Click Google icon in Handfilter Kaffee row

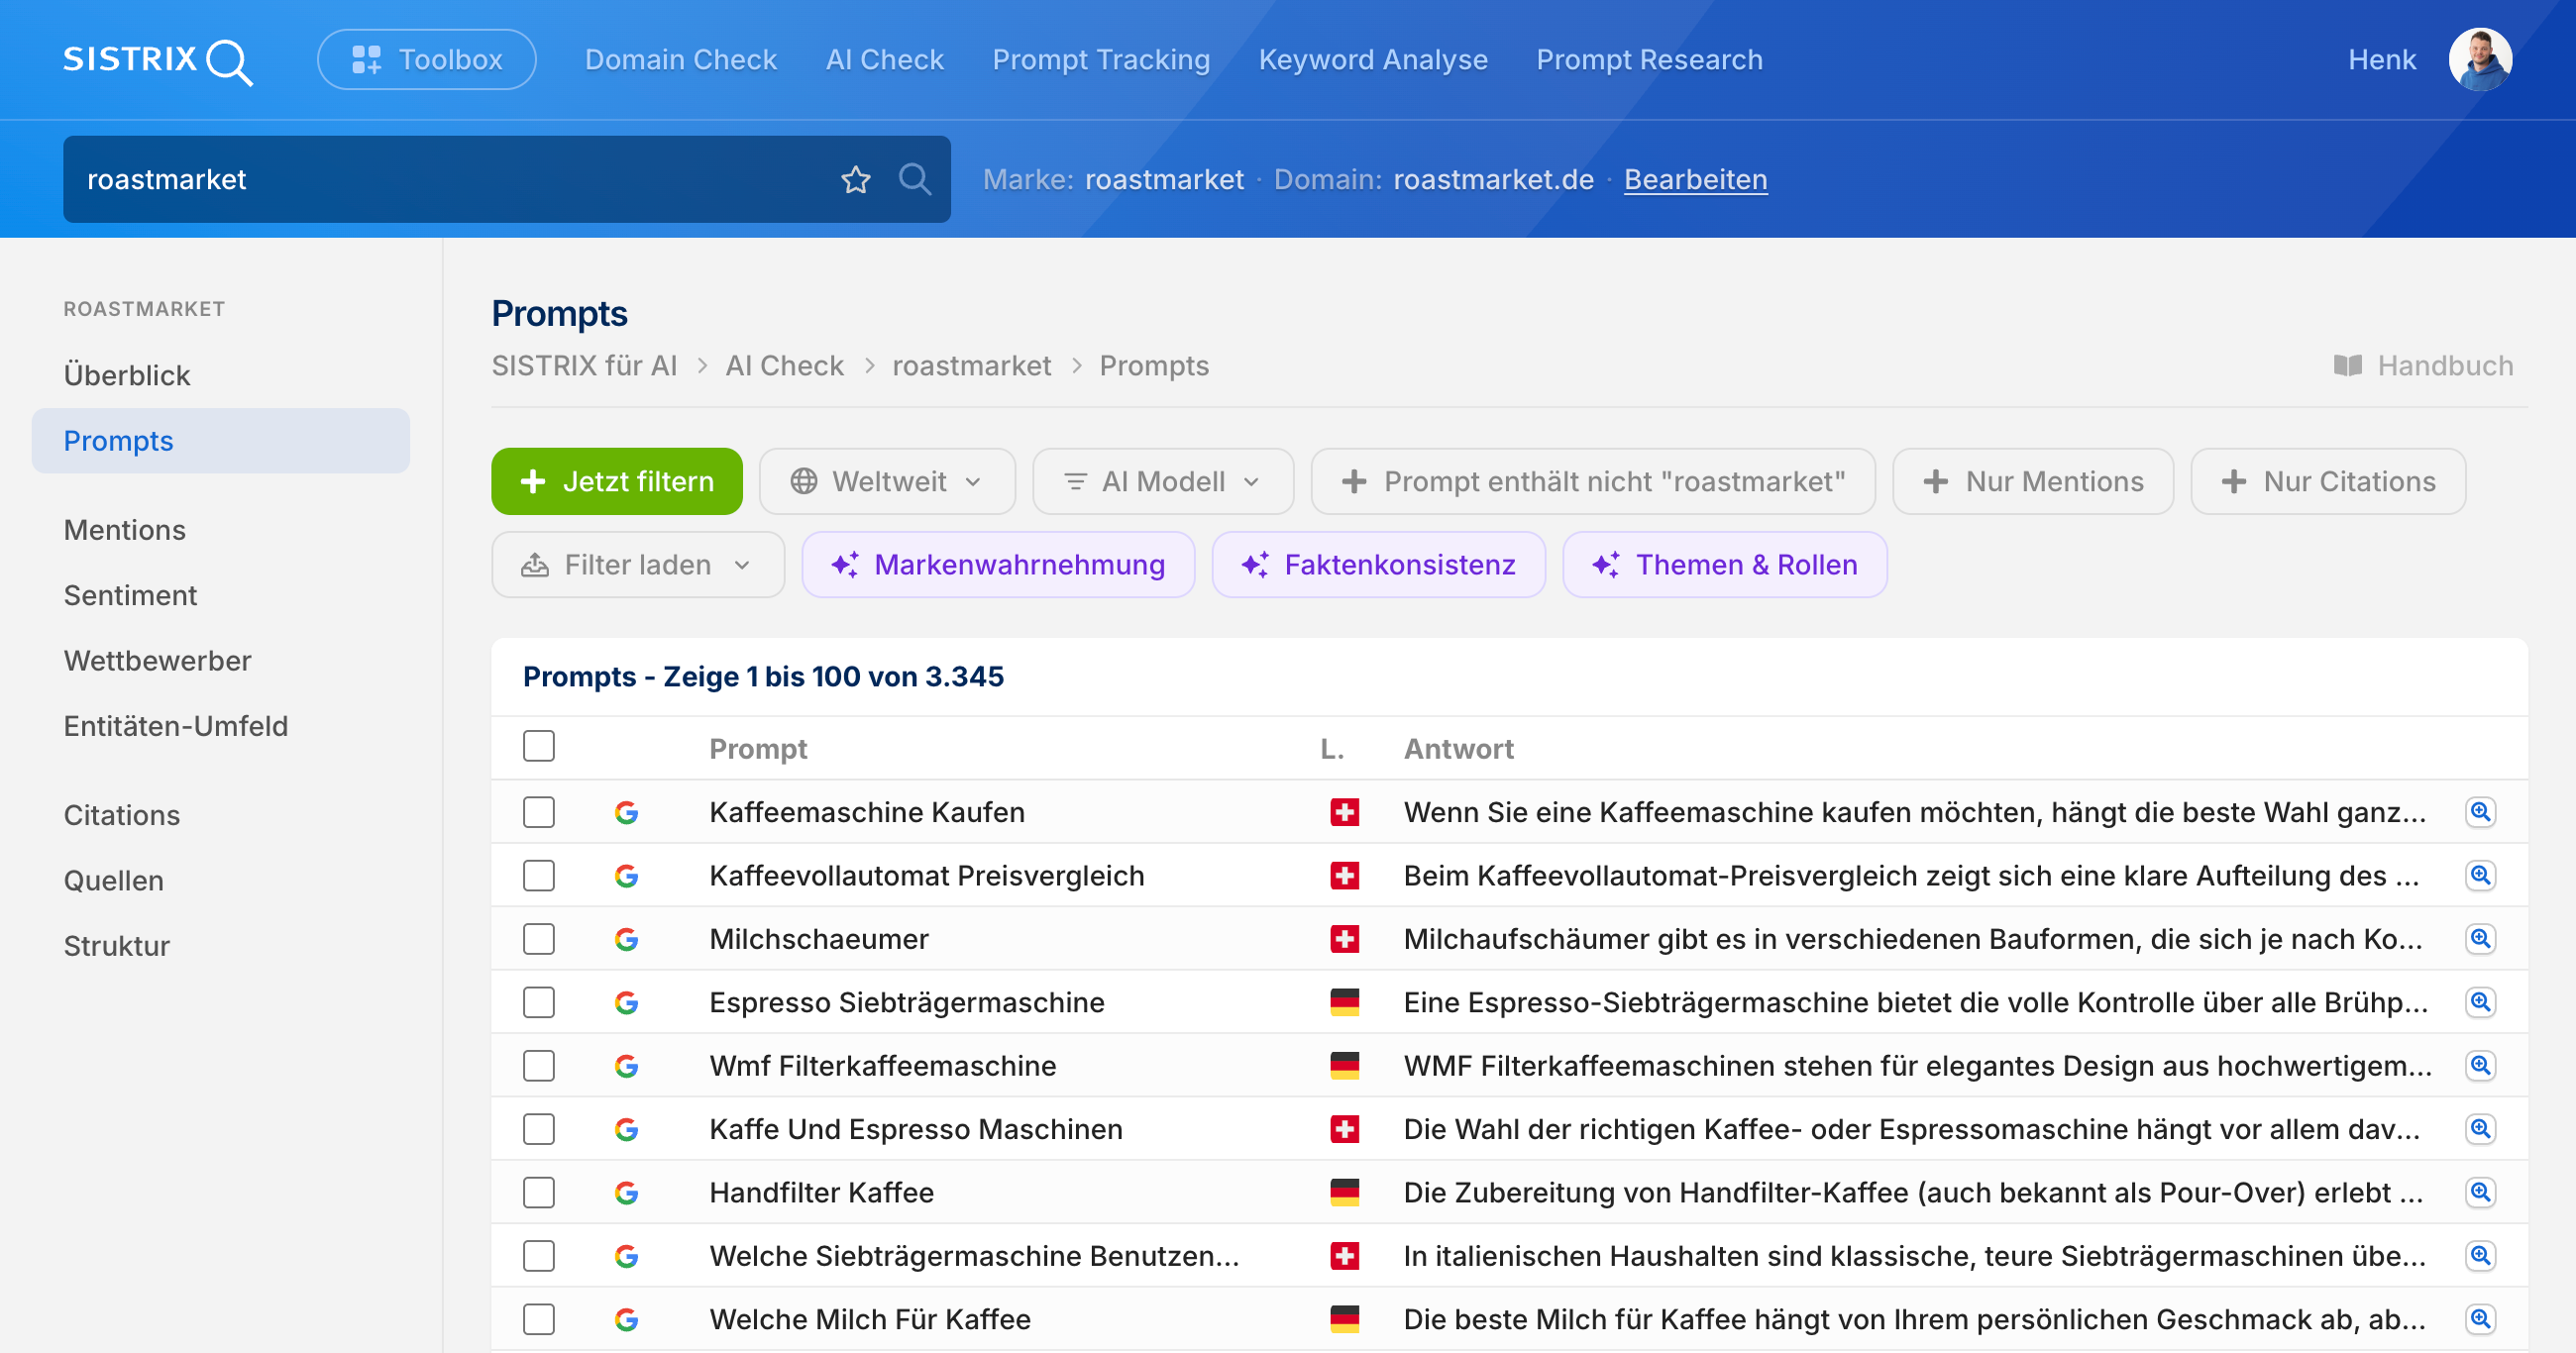627,1192
